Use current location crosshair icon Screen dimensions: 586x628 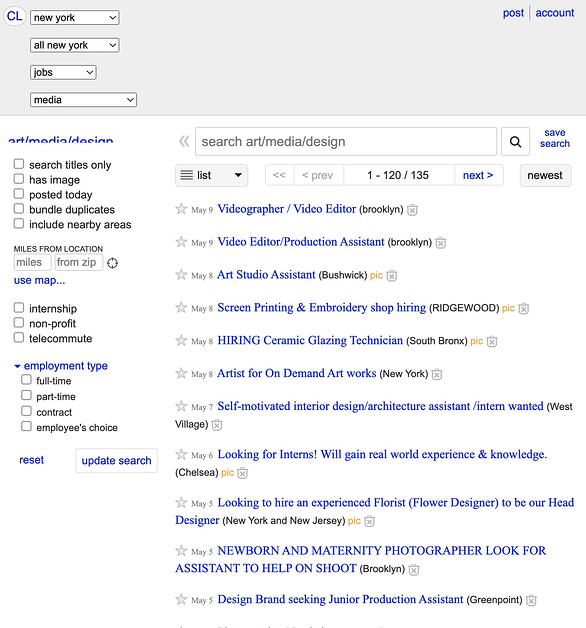(113, 263)
